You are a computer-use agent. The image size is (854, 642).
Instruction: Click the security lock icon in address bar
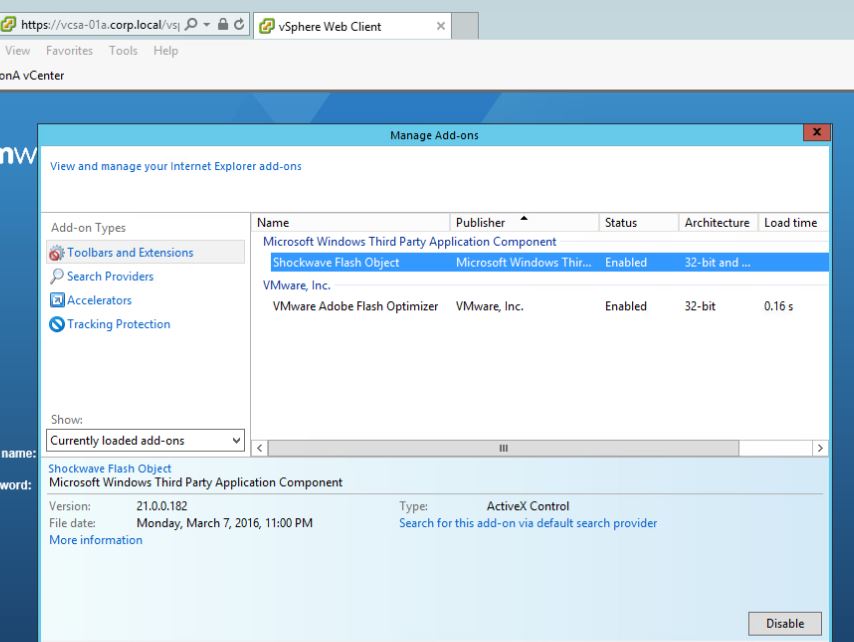(223, 25)
